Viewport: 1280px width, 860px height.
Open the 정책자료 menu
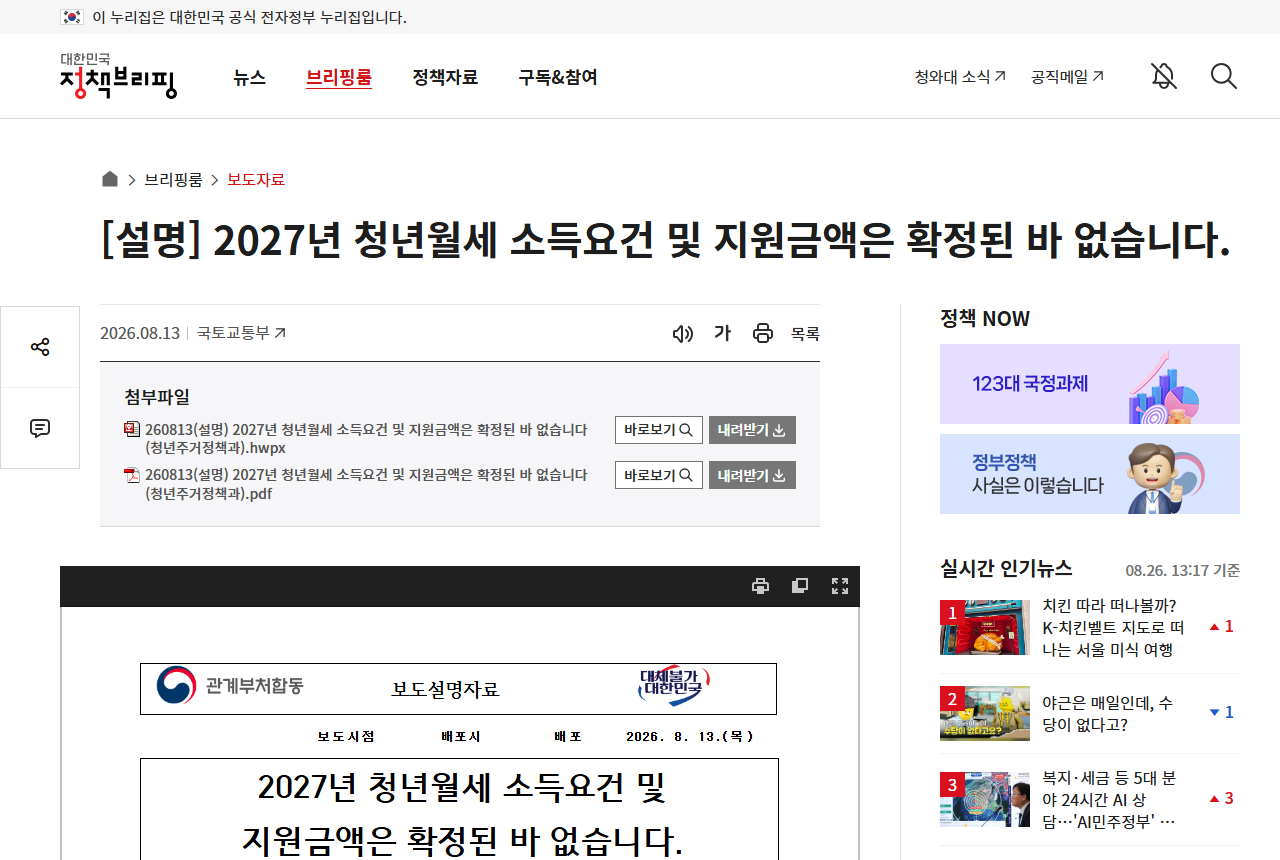[x=445, y=77]
